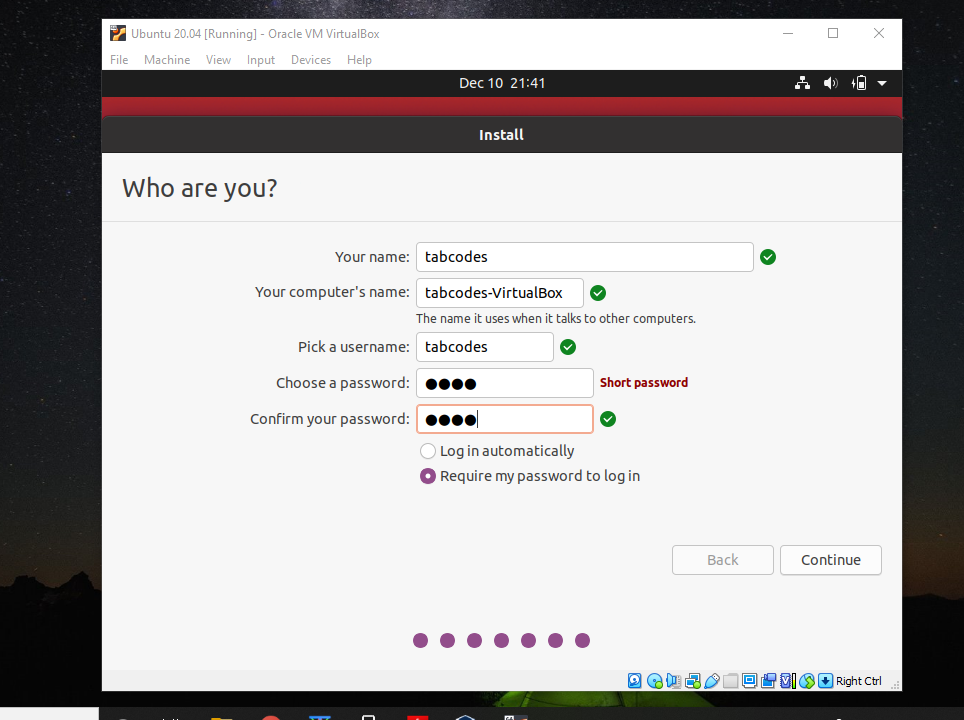
Task: Click the battery indicator in Ubuntu top bar
Action: (x=858, y=83)
